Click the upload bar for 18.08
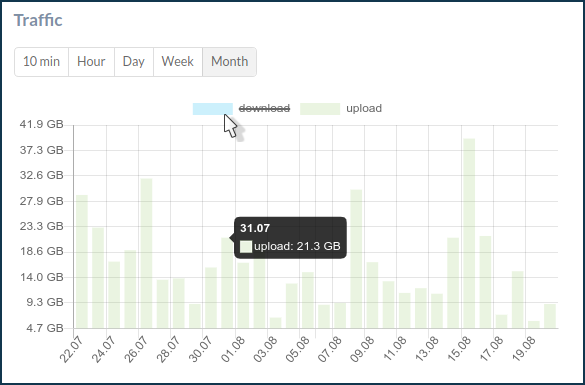Viewport: 585px width, 385px height. (x=517, y=300)
